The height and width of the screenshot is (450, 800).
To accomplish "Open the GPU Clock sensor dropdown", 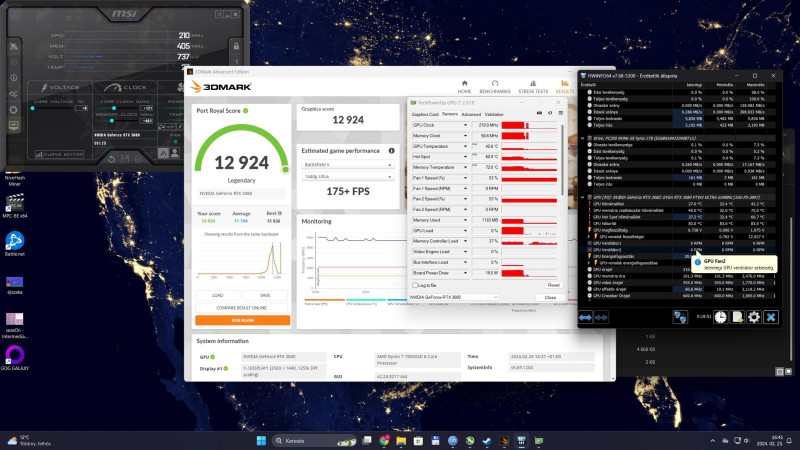I will 465,125.
